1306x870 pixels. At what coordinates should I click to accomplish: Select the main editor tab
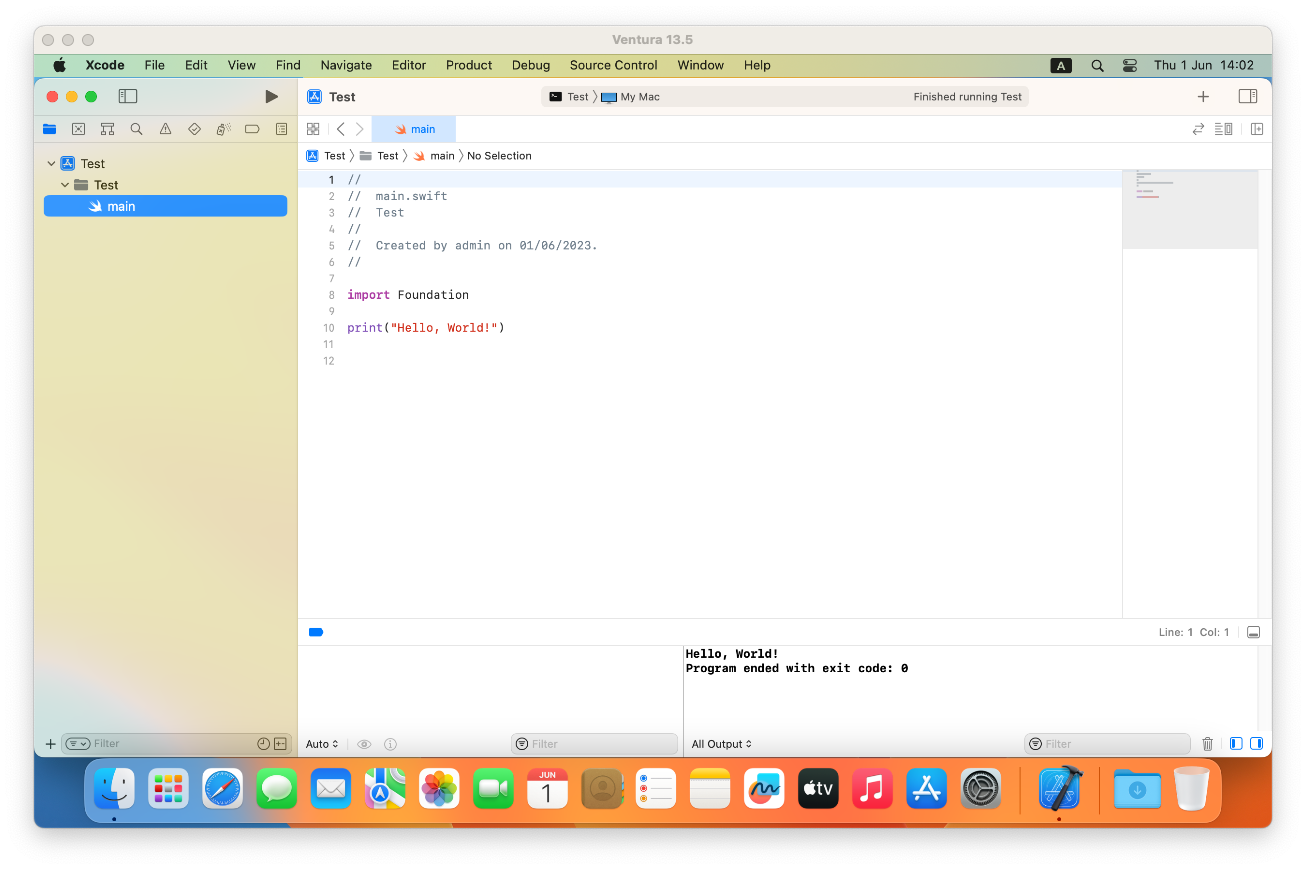(x=414, y=129)
